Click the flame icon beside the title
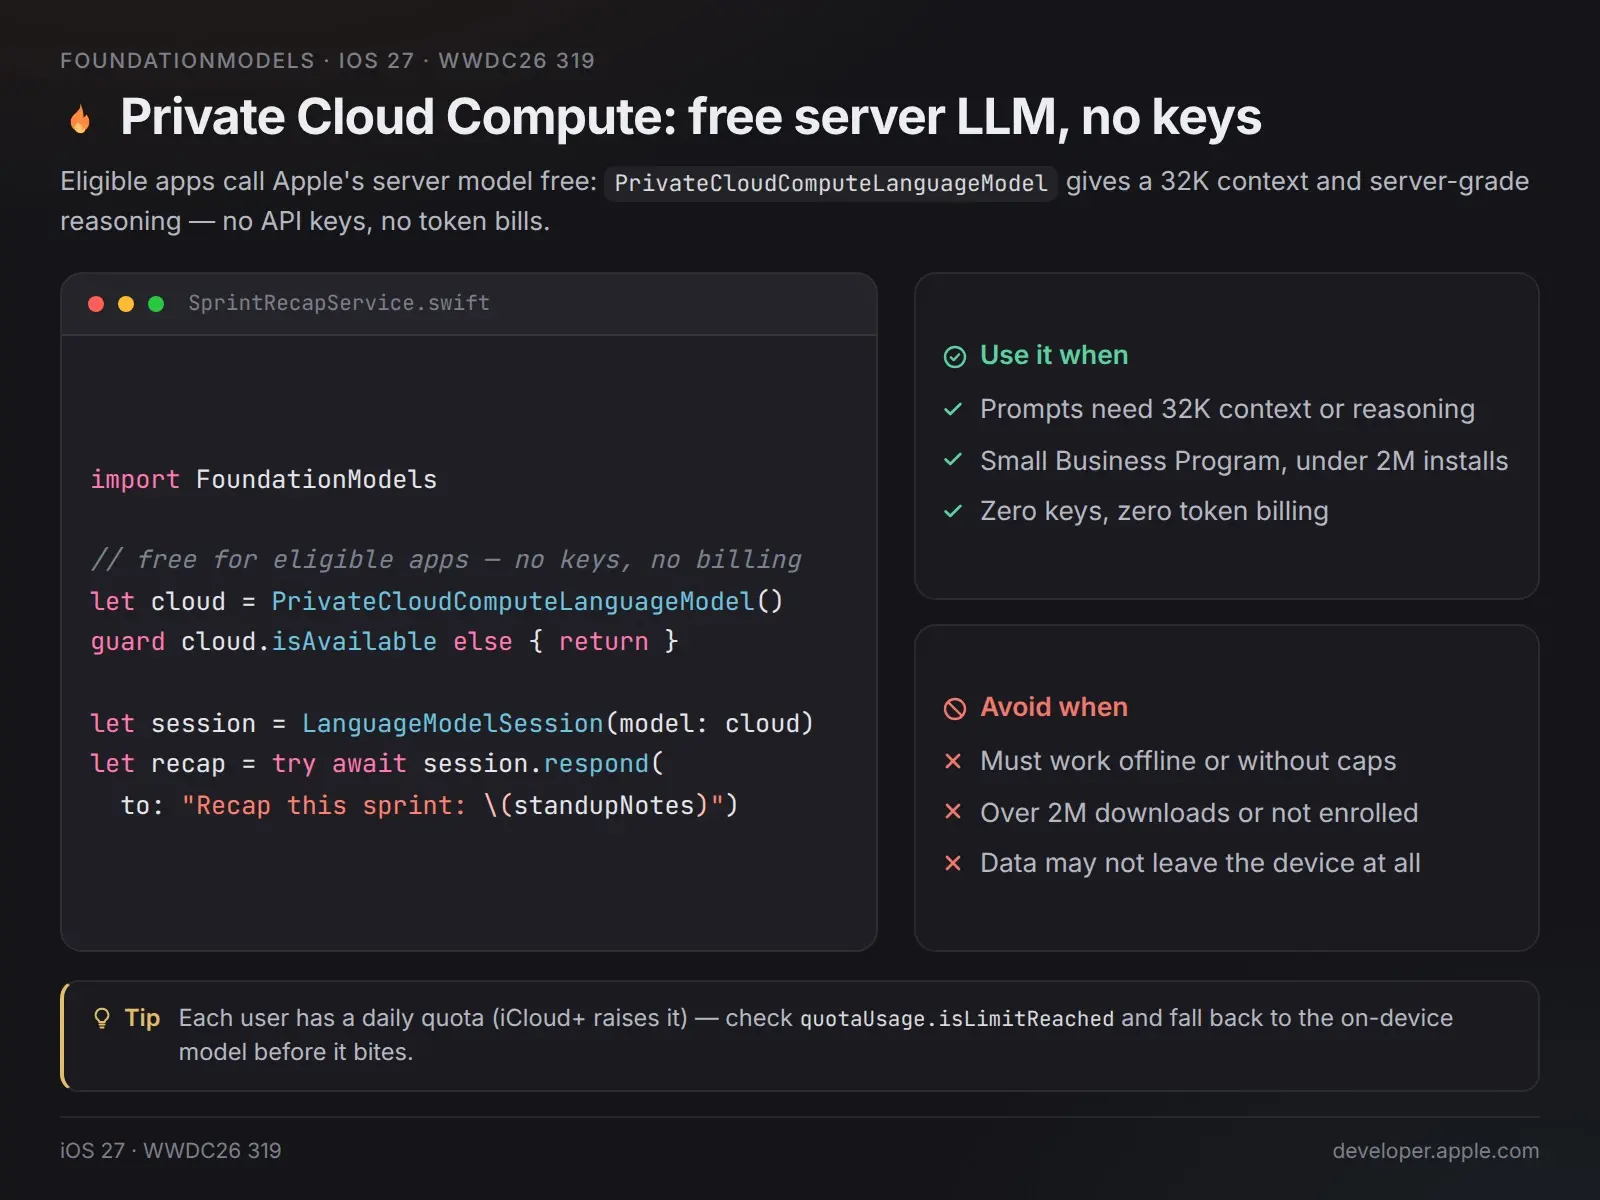Screen dimensions: 1600x1200 point(80,119)
